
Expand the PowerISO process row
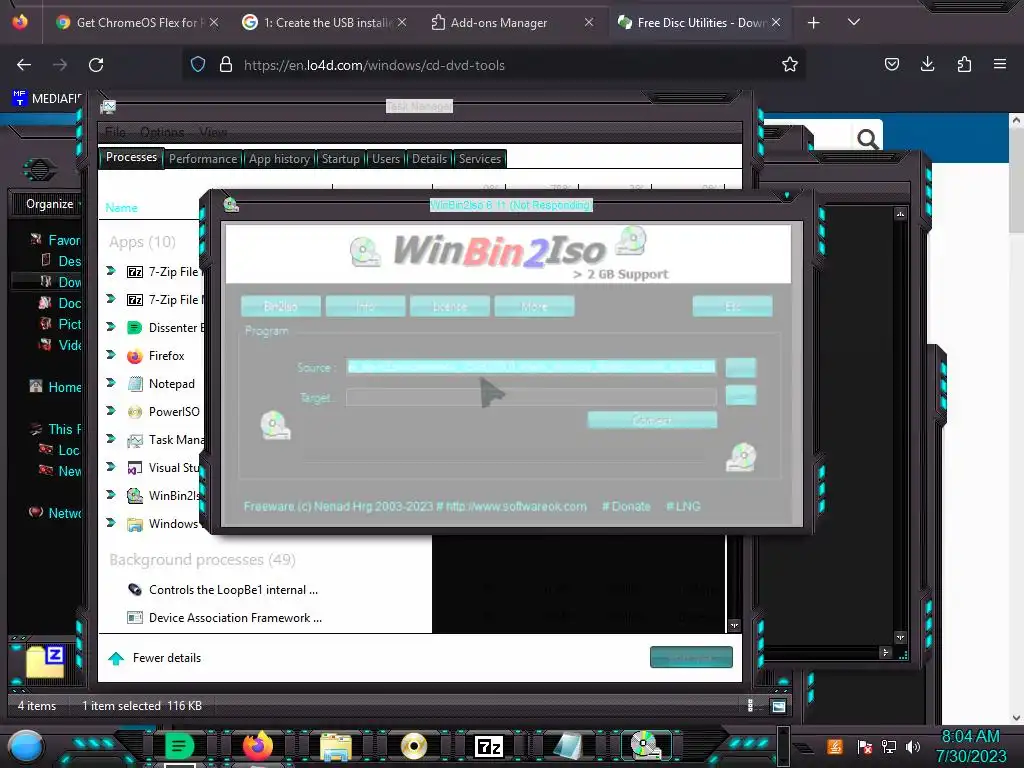click(111, 411)
